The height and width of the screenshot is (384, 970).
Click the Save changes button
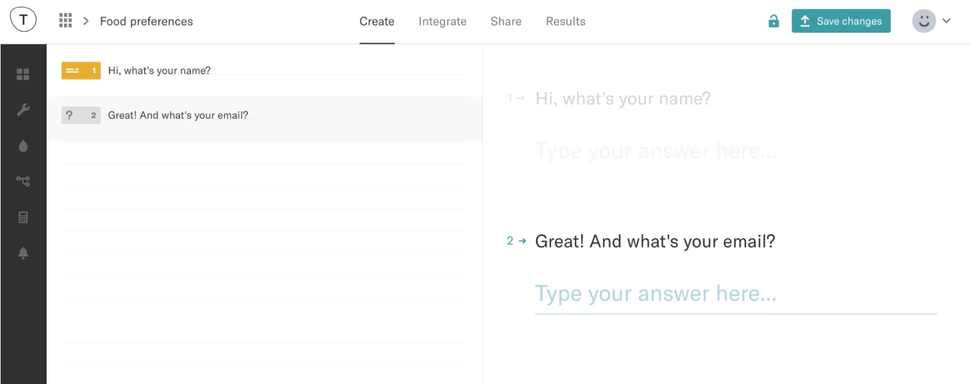pyautogui.click(x=841, y=21)
